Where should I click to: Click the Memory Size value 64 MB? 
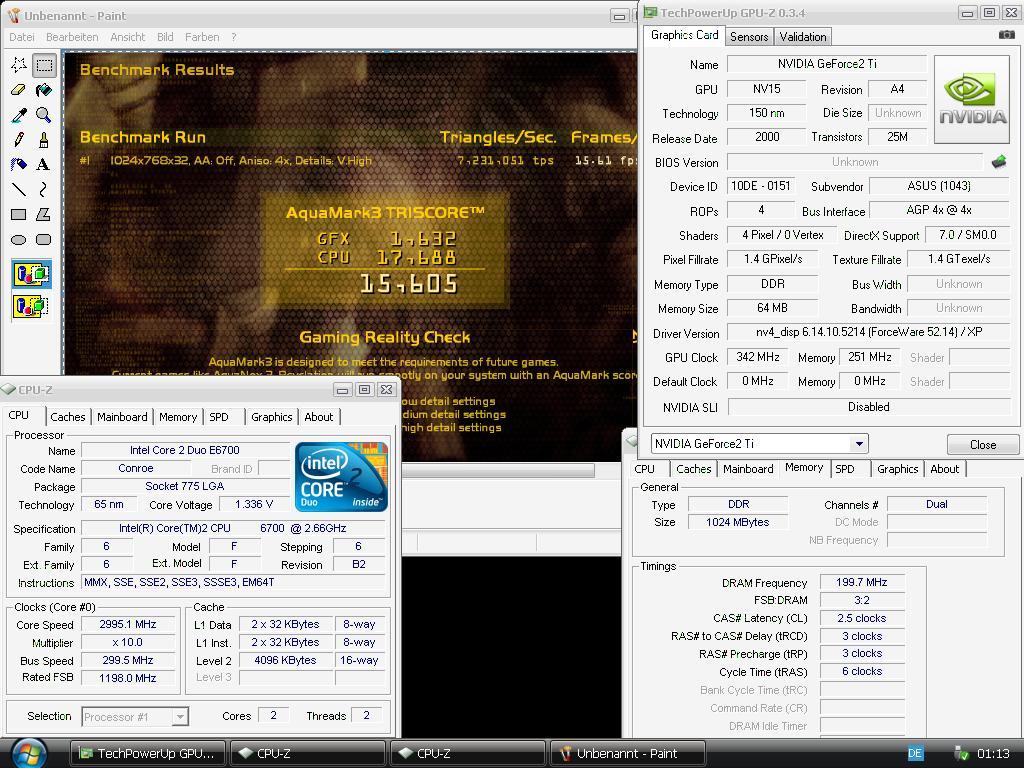(x=773, y=308)
